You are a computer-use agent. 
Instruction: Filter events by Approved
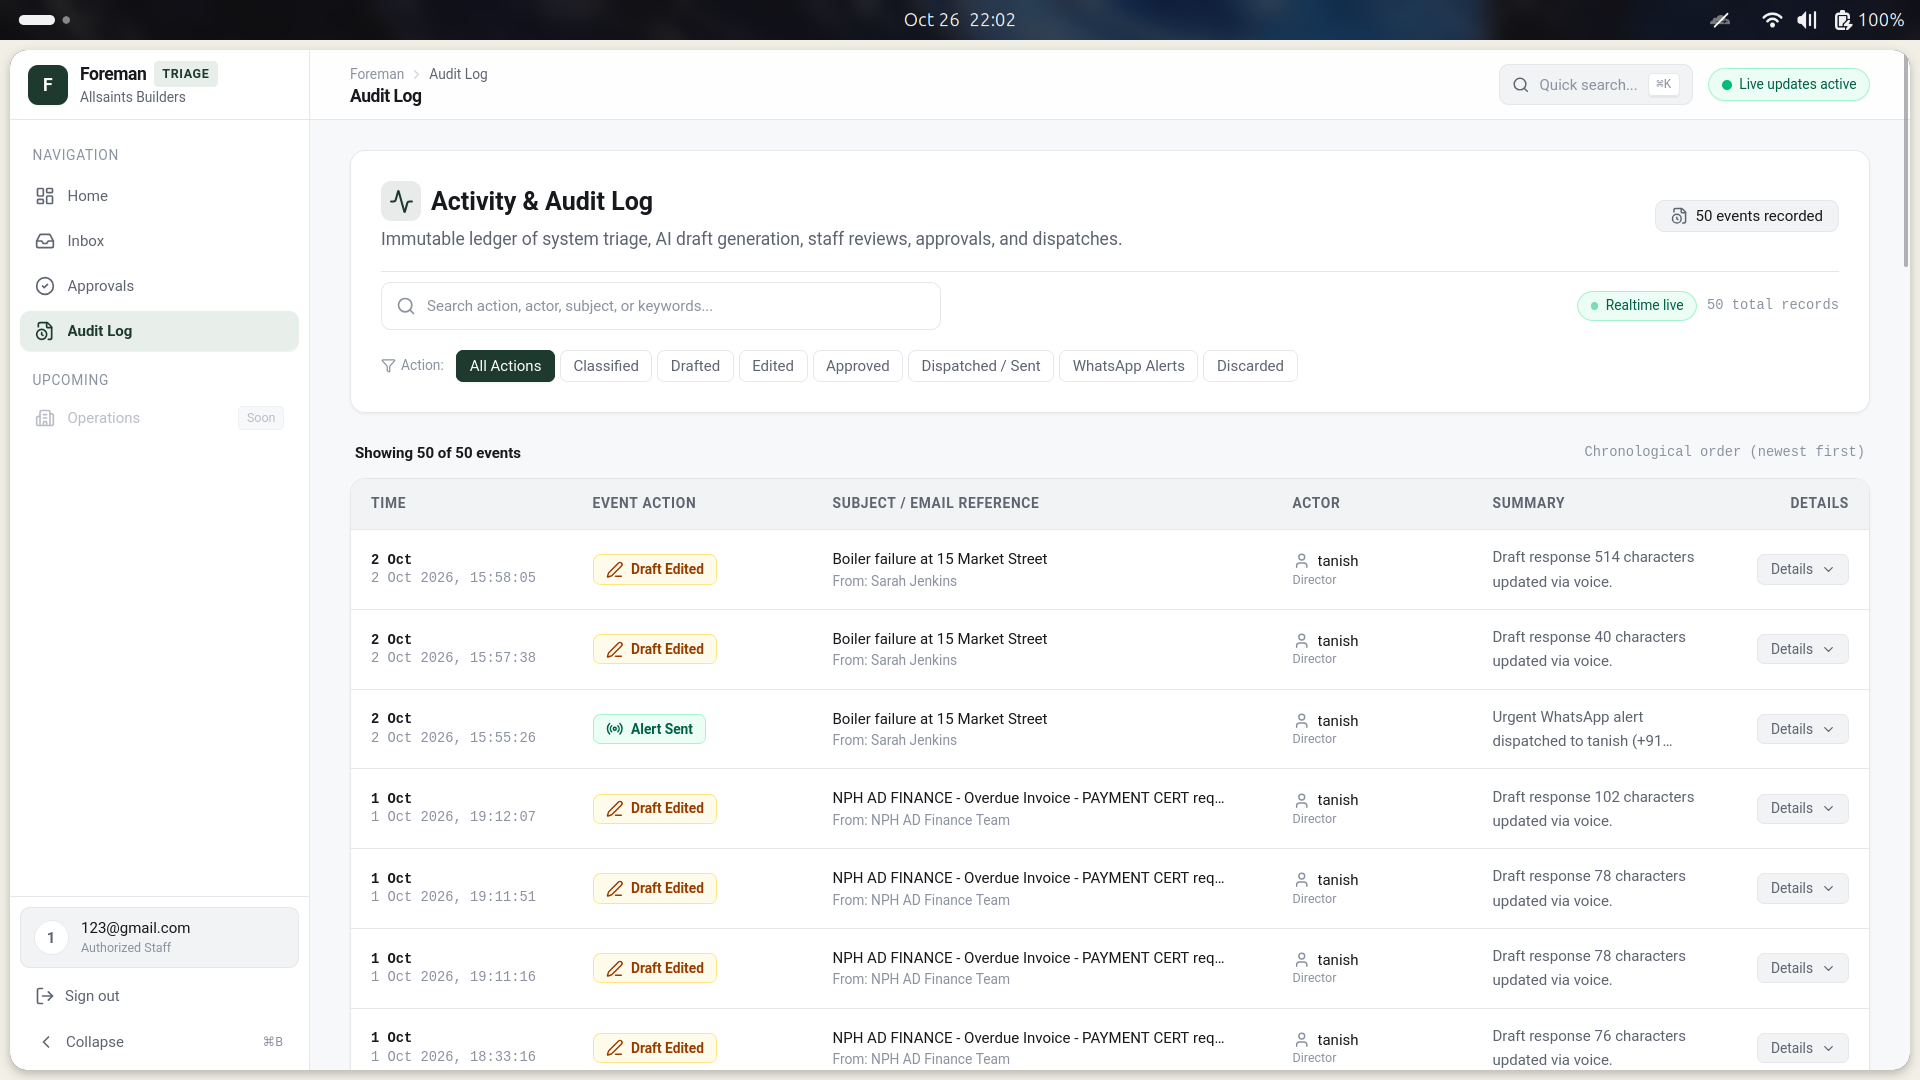point(858,366)
